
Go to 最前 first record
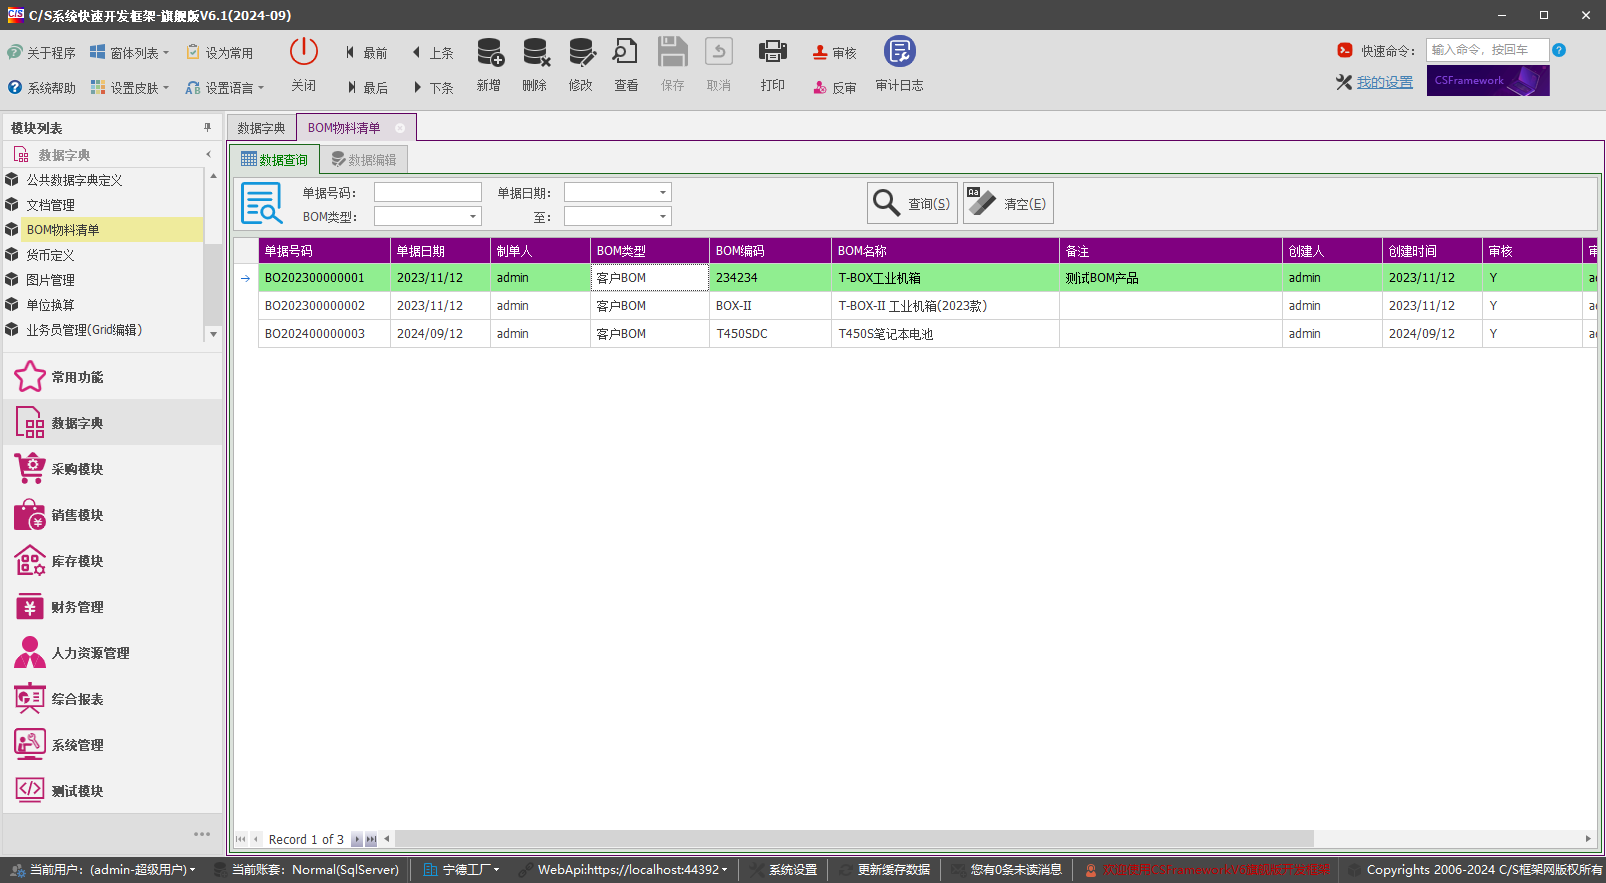pyautogui.click(x=366, y=53)
